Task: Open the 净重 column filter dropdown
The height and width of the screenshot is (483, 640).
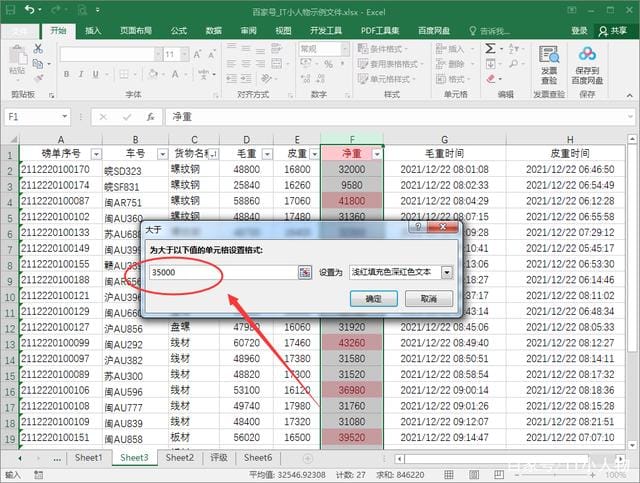Action: point(376,154)
